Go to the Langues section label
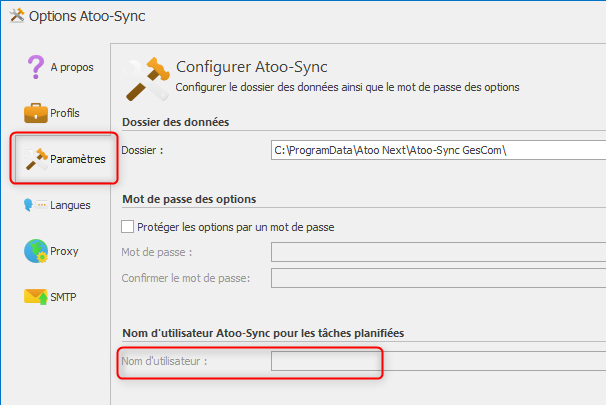Viewport: 606px width, 405px height. 70,205
